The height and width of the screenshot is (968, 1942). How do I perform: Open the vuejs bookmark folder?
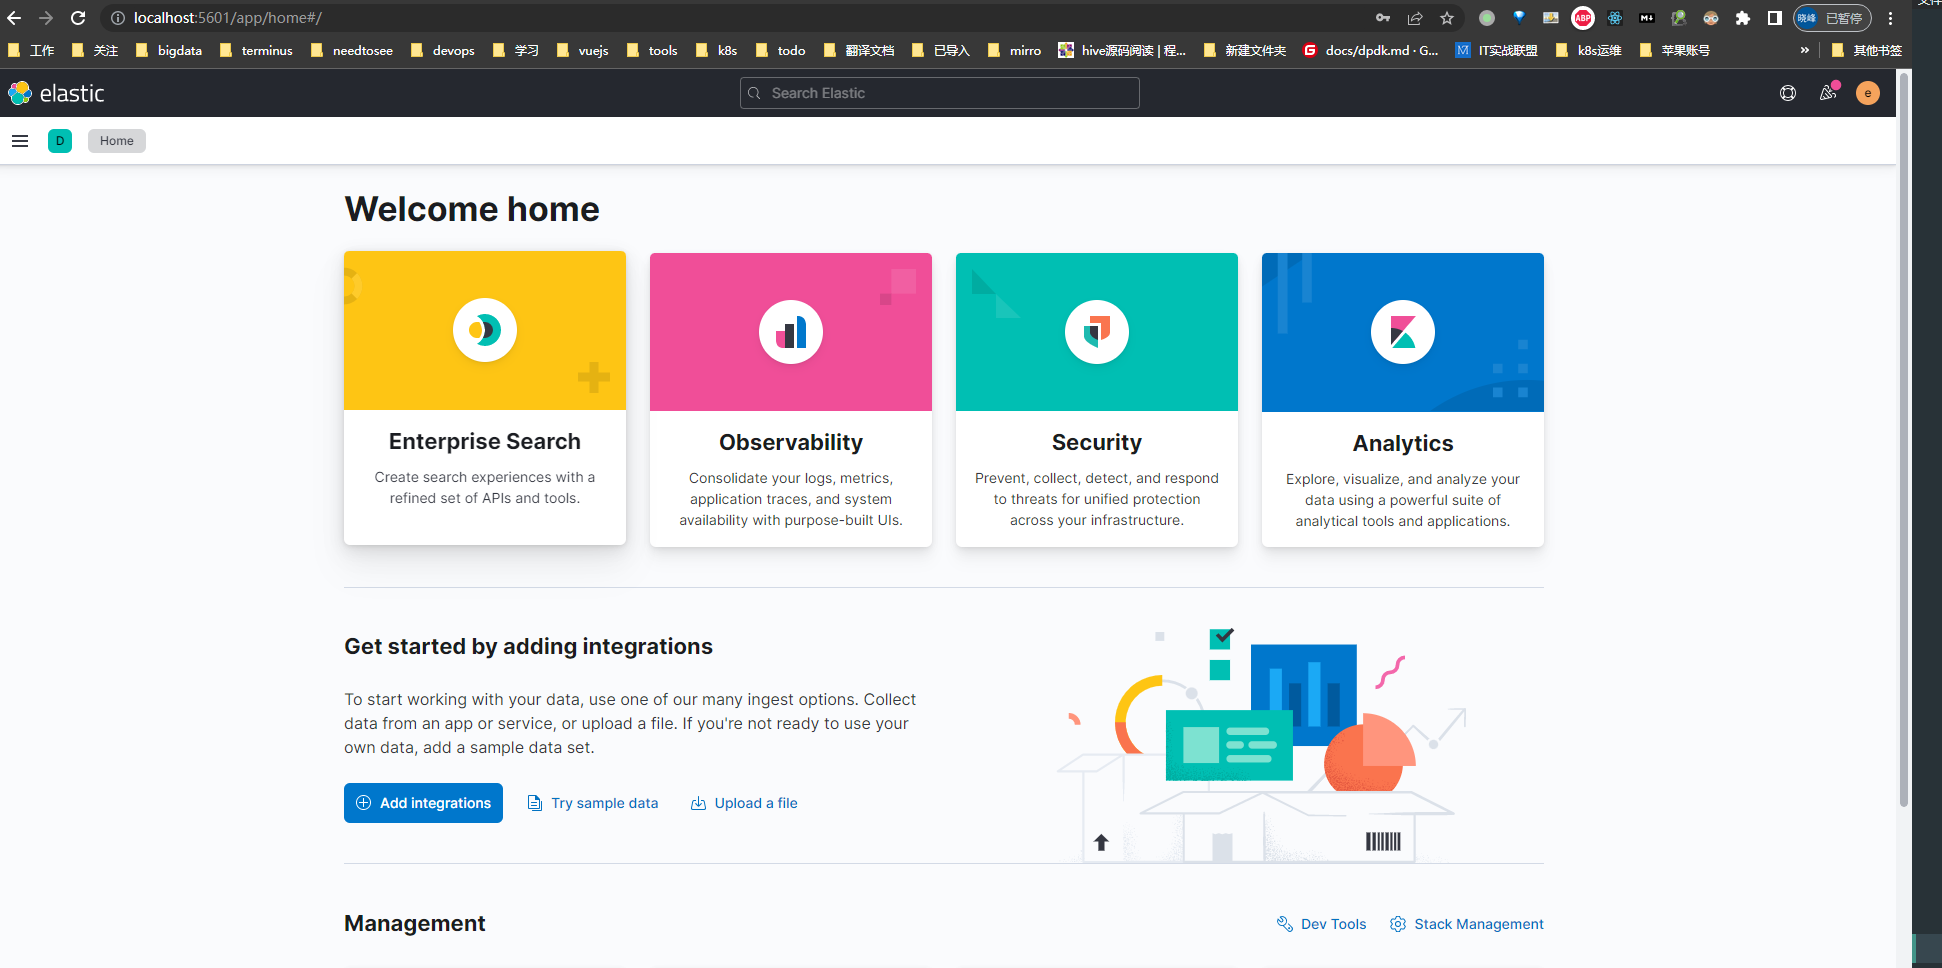pyautogui.click(x=583, y=50)
